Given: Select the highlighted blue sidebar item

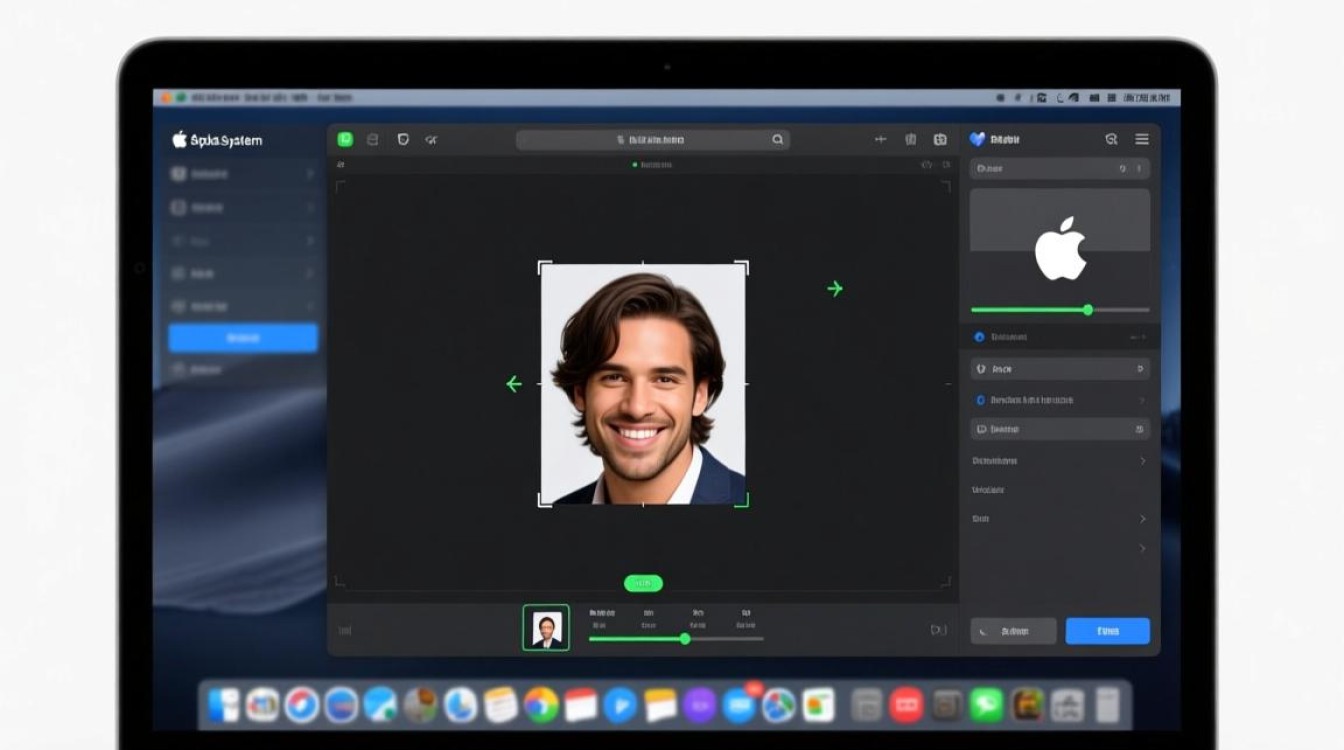Looking at the screenshot, I should click(243, 338).
